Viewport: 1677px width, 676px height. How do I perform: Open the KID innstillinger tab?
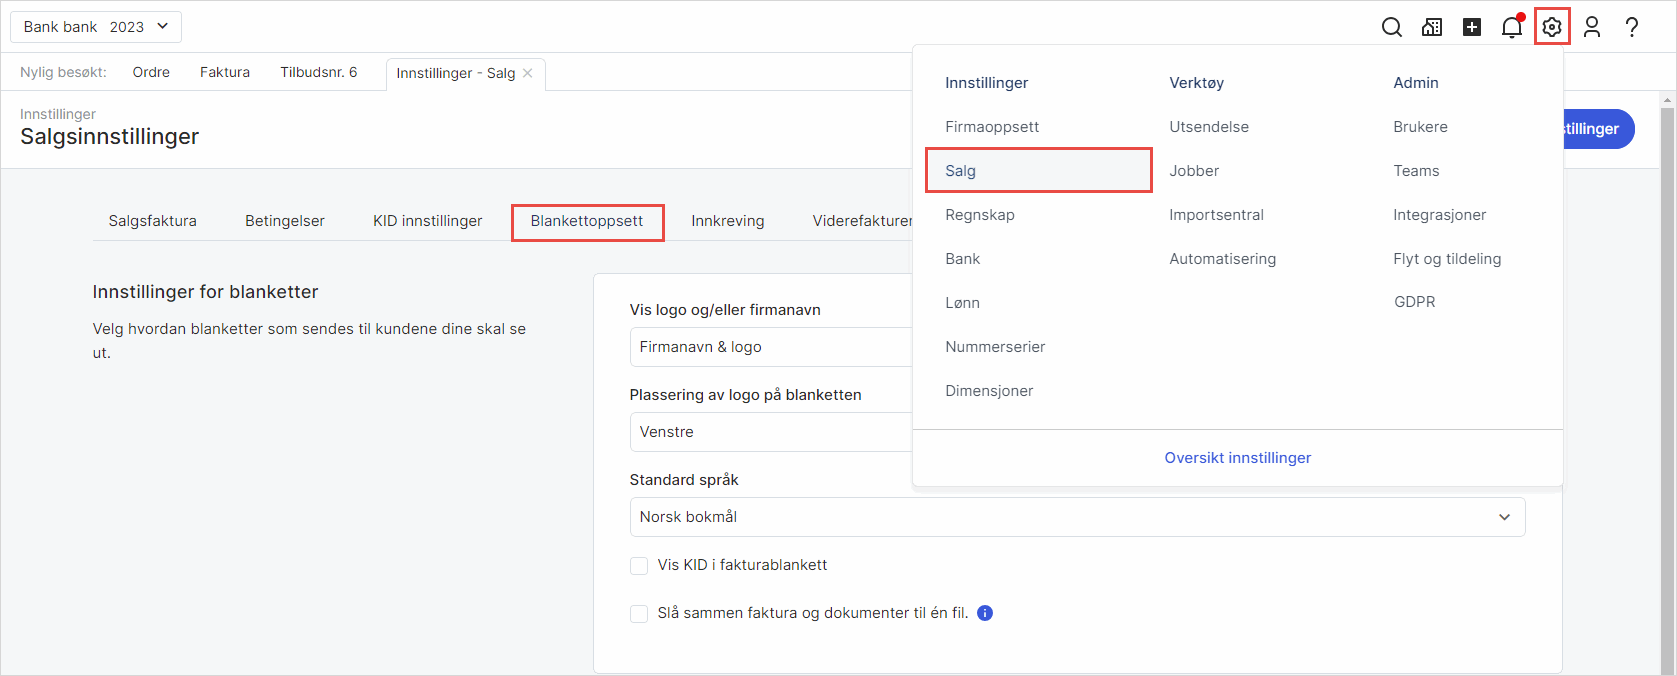pyautogui.click(x=427, y=221)
